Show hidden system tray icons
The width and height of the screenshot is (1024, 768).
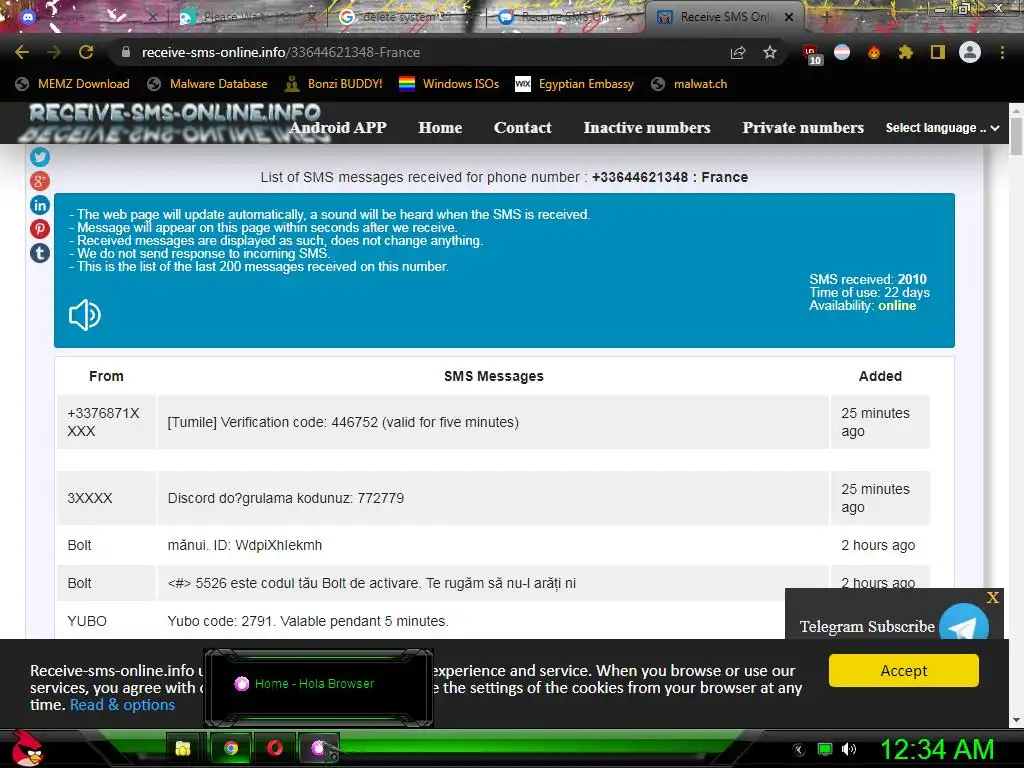coord(799,749)
